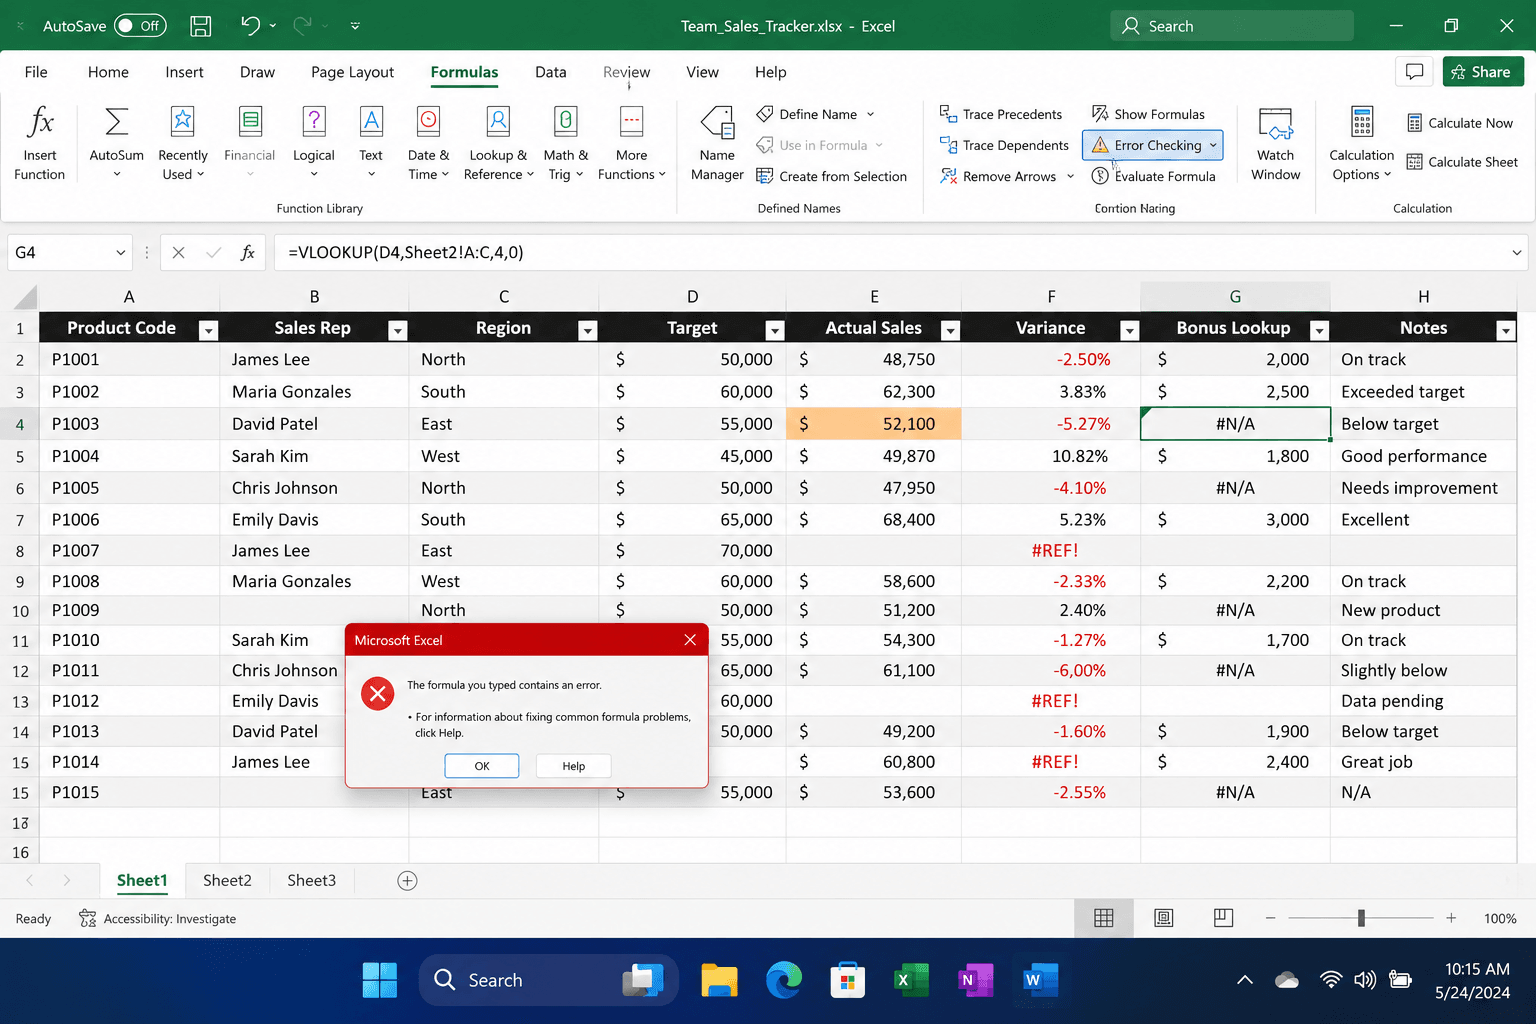Switch to Sheet3 tab
Screen dimensions: 1536x1024
click(311, 881)
